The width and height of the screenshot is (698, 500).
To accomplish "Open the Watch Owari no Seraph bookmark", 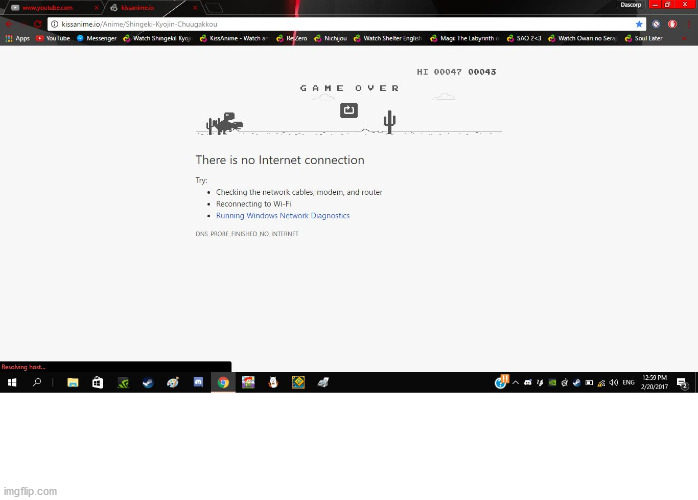I will pyautogui.click(x=582, y=38).
